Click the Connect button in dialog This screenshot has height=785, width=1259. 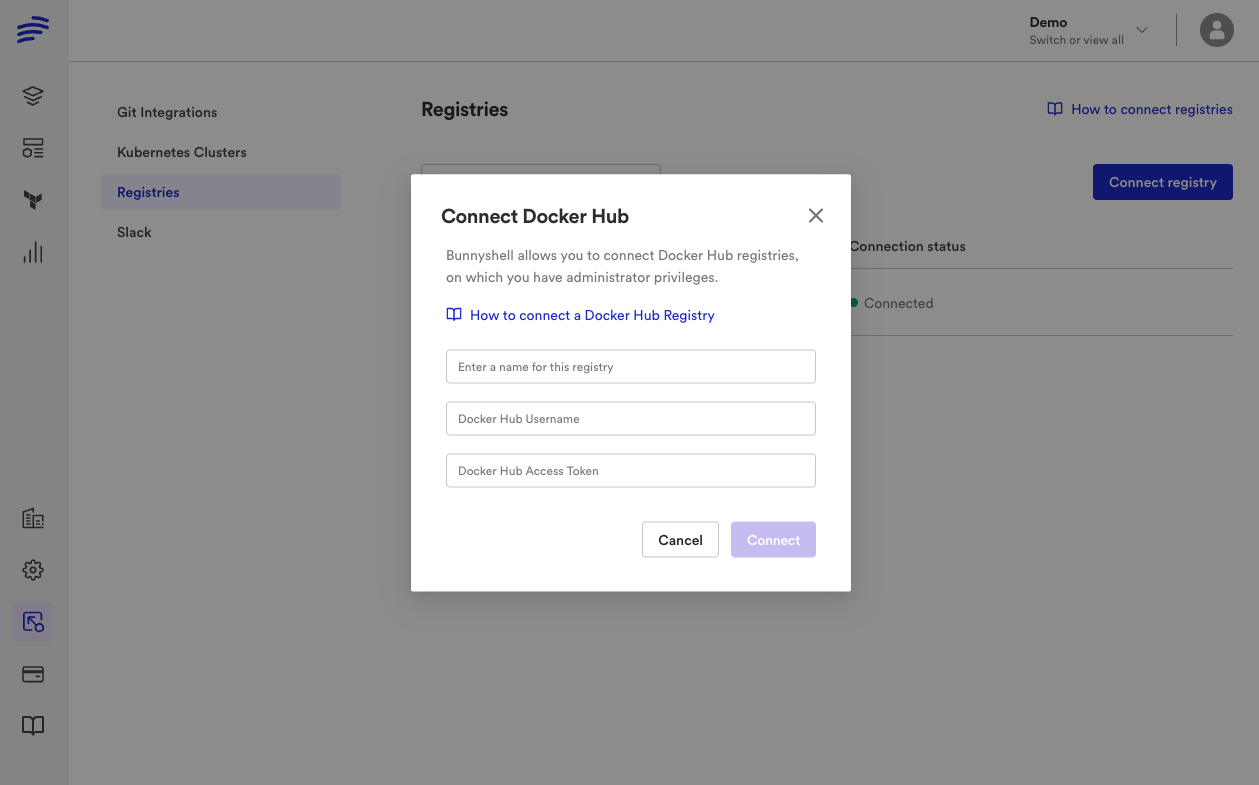click(773, 540)
